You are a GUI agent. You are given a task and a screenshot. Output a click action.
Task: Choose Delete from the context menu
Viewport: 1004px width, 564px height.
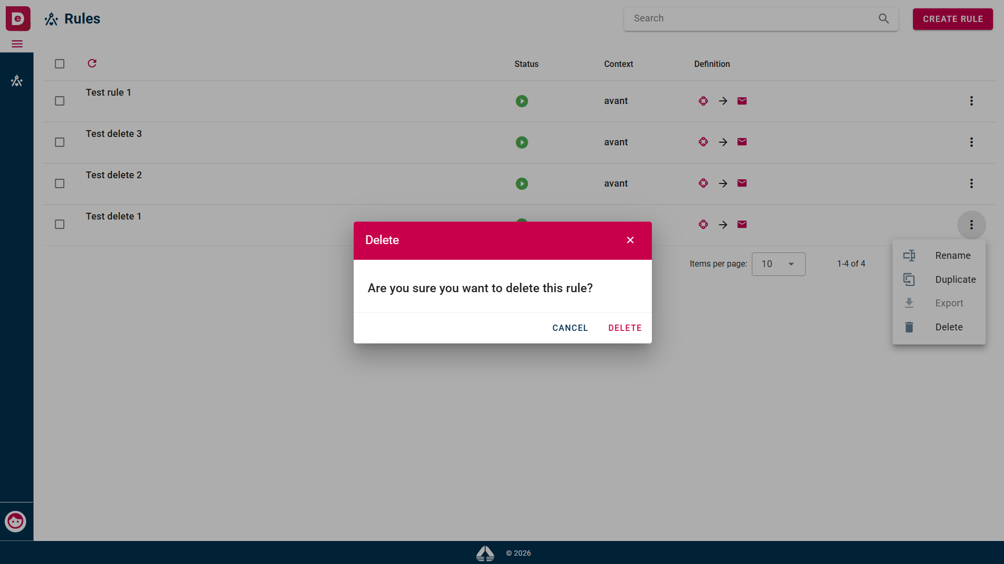tap(939, 327)
